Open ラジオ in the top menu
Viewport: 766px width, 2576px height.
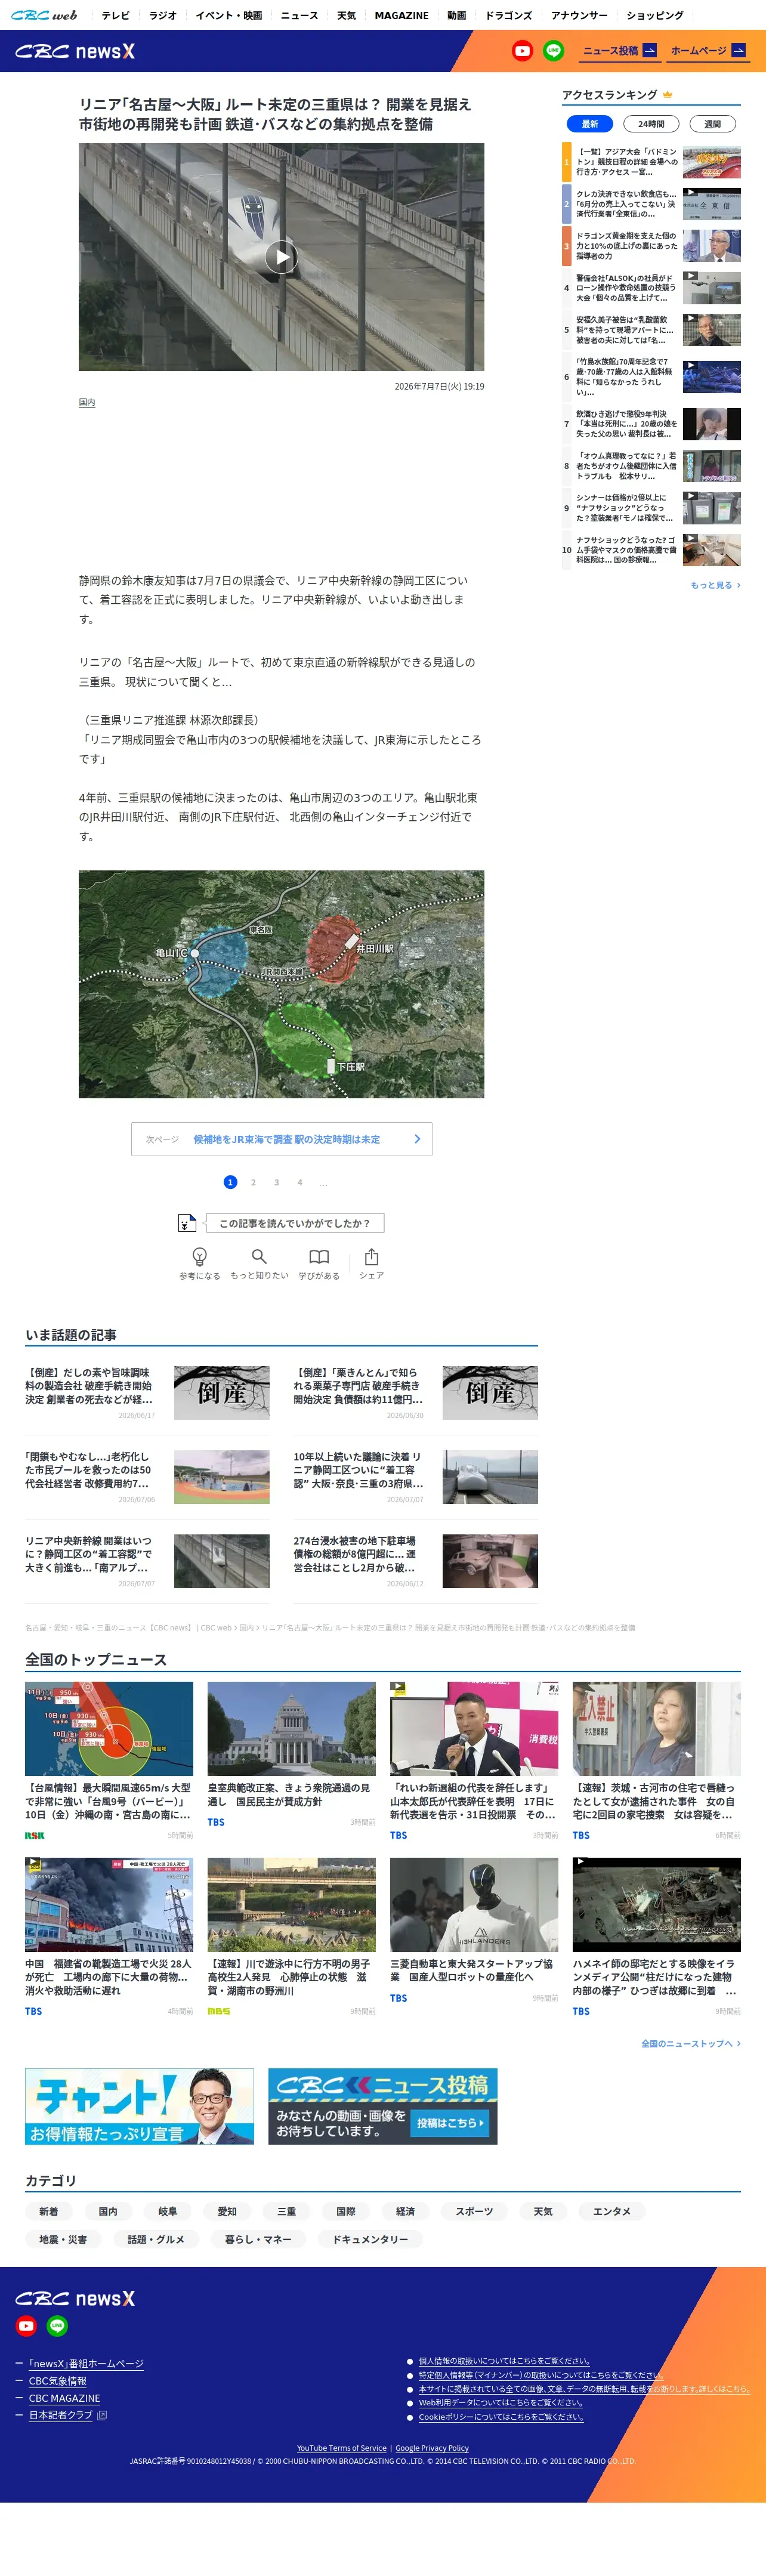[x=163, y=15]
